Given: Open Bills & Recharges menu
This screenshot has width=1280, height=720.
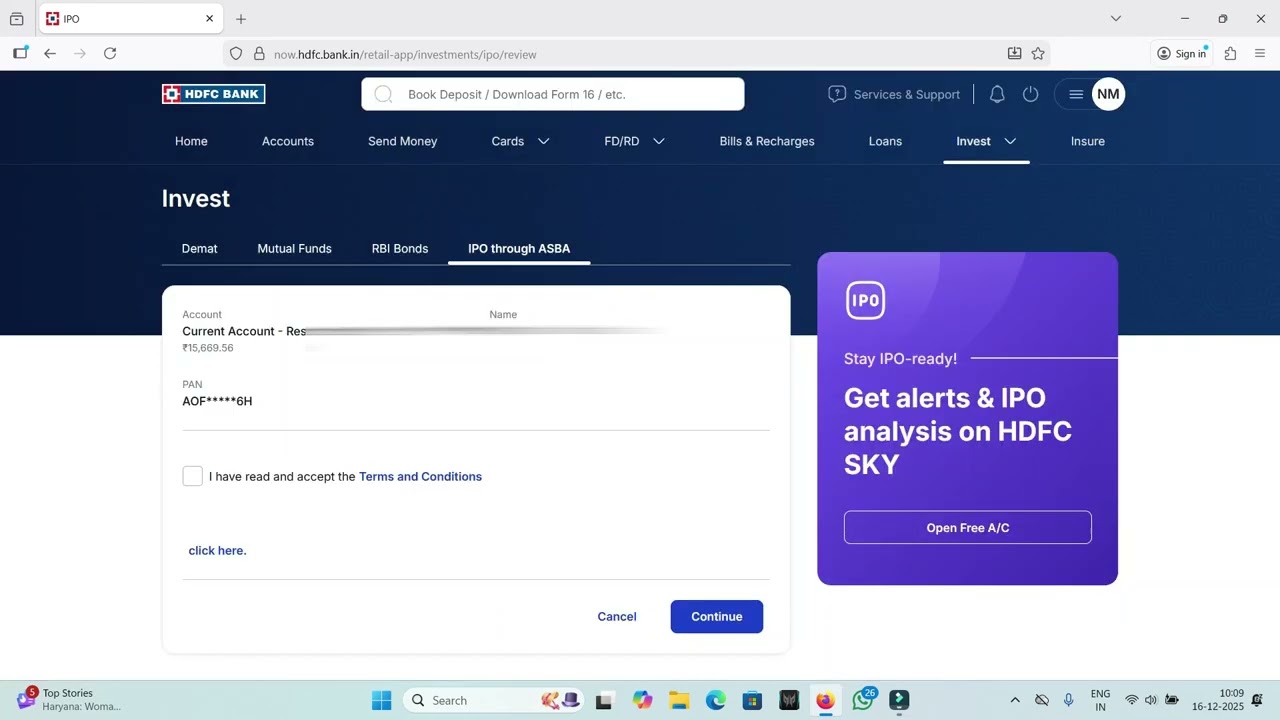Looking at the screenshot, I should 767,141.
